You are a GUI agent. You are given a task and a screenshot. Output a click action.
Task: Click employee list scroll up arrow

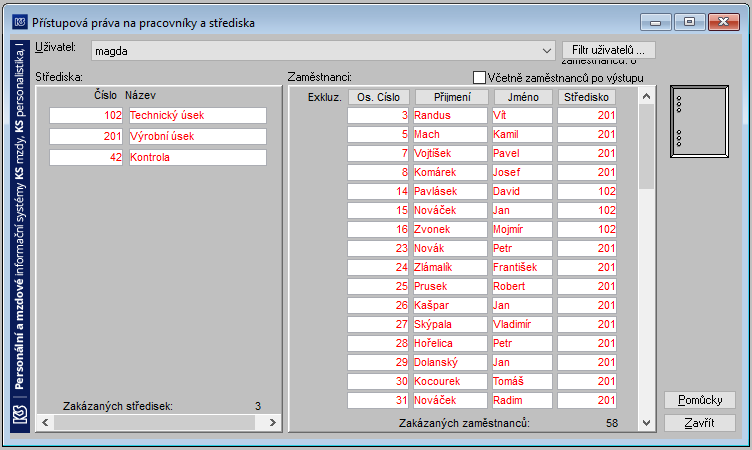(646, 96)
